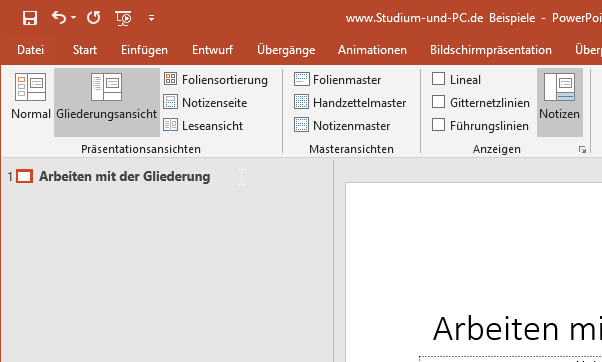The height and width of the screenshot is (362, 602).
Task: Switch to the Einfügen tab
Action: pyautogui.click(x=144, y=50)
